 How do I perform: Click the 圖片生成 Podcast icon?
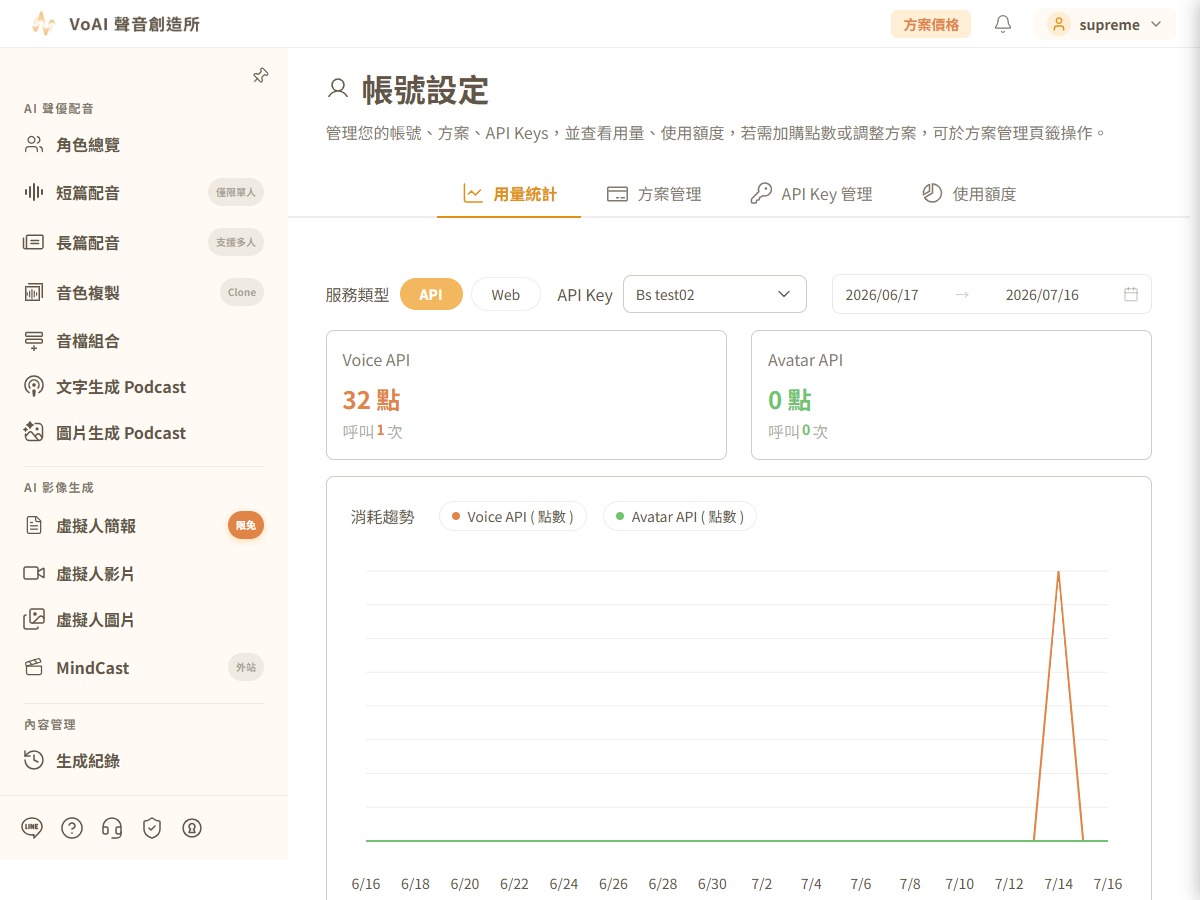[34, 433]
